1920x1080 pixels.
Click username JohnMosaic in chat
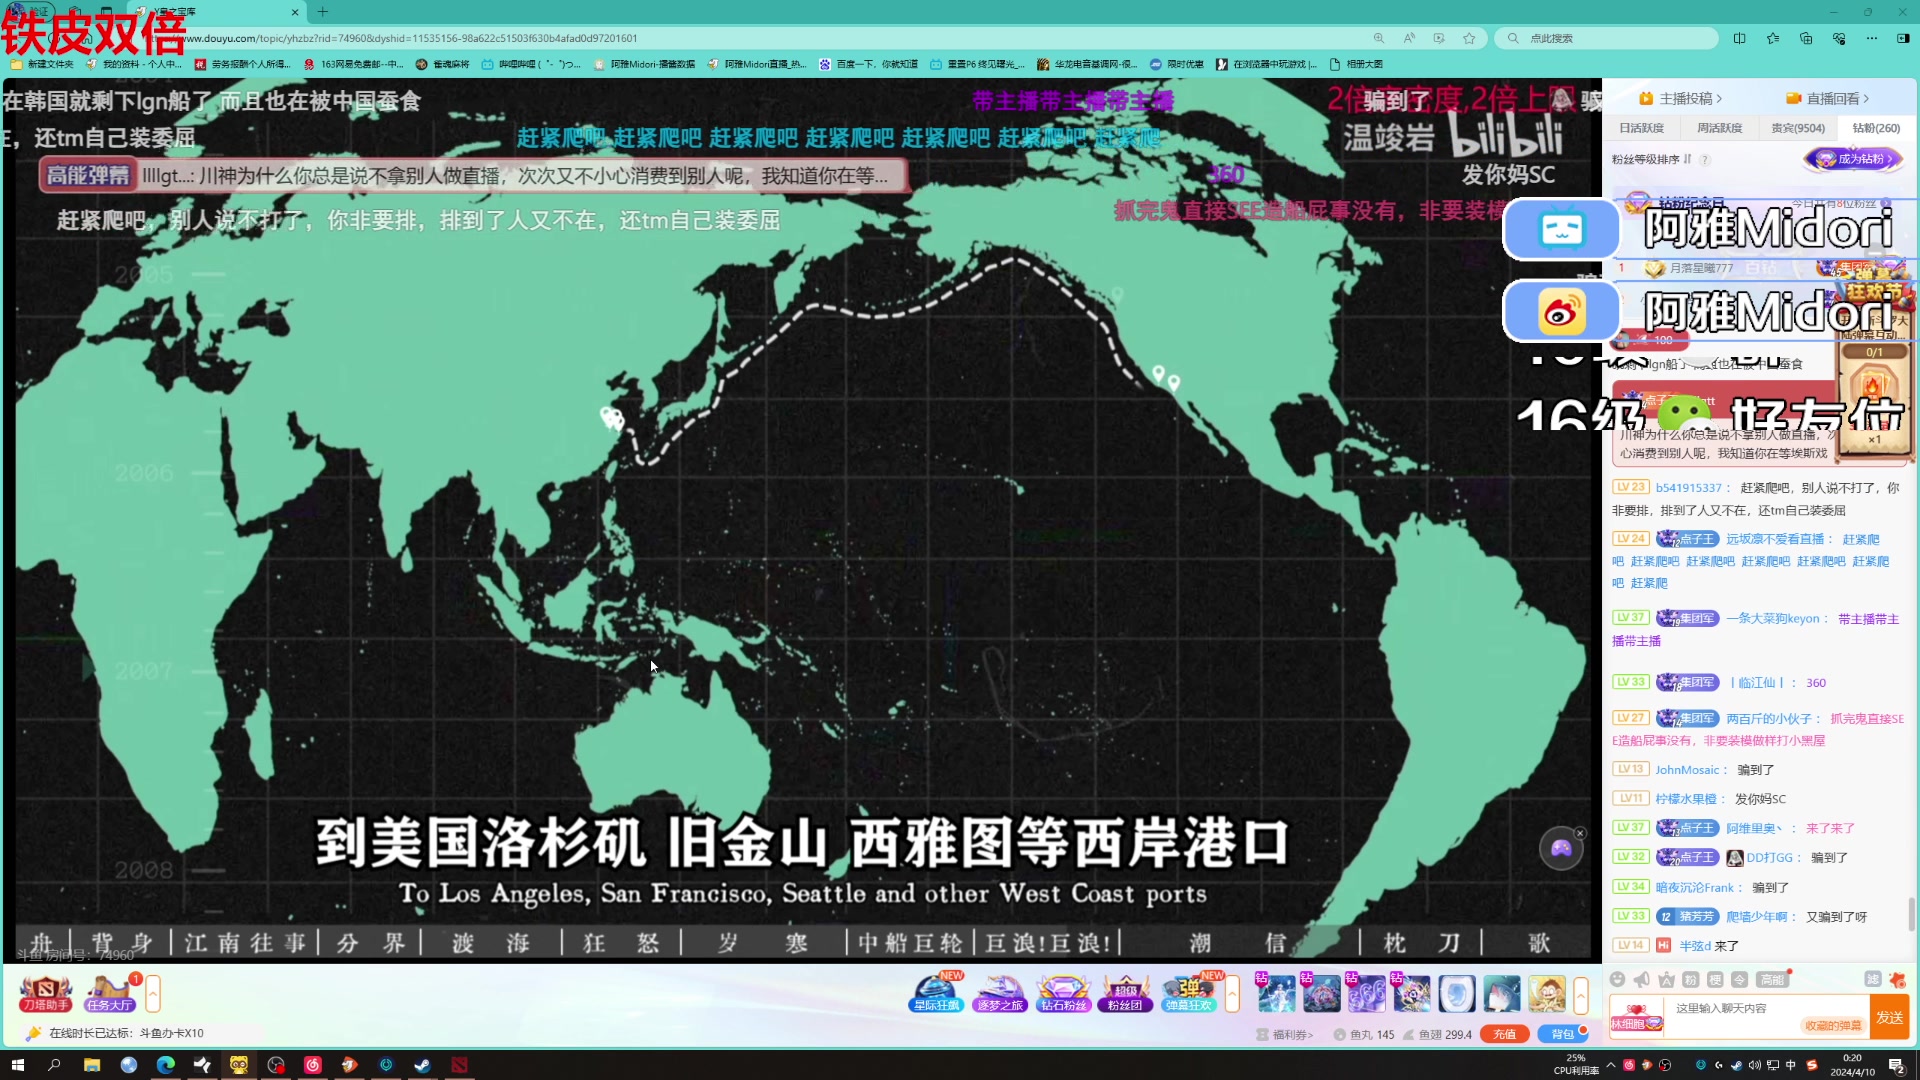coord(1687,770)
